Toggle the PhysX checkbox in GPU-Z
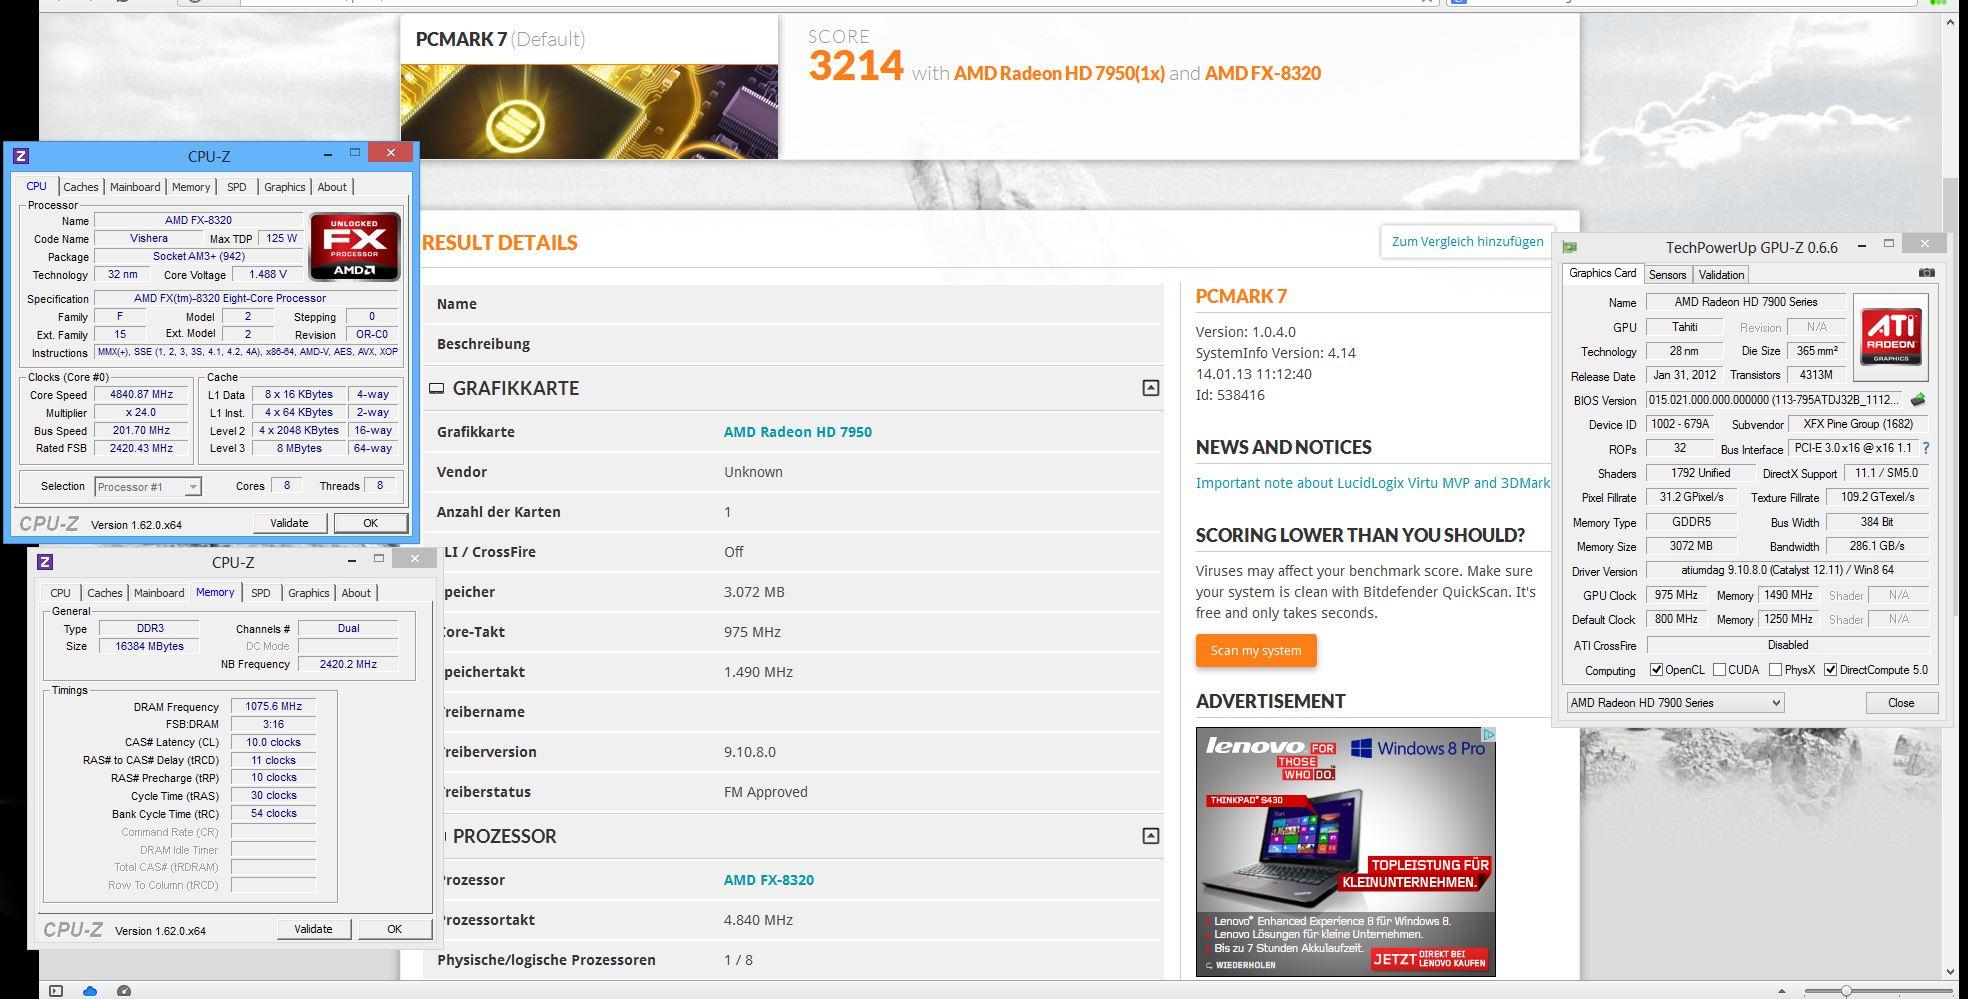1968x999 pixels. [x=1775, y=670]
